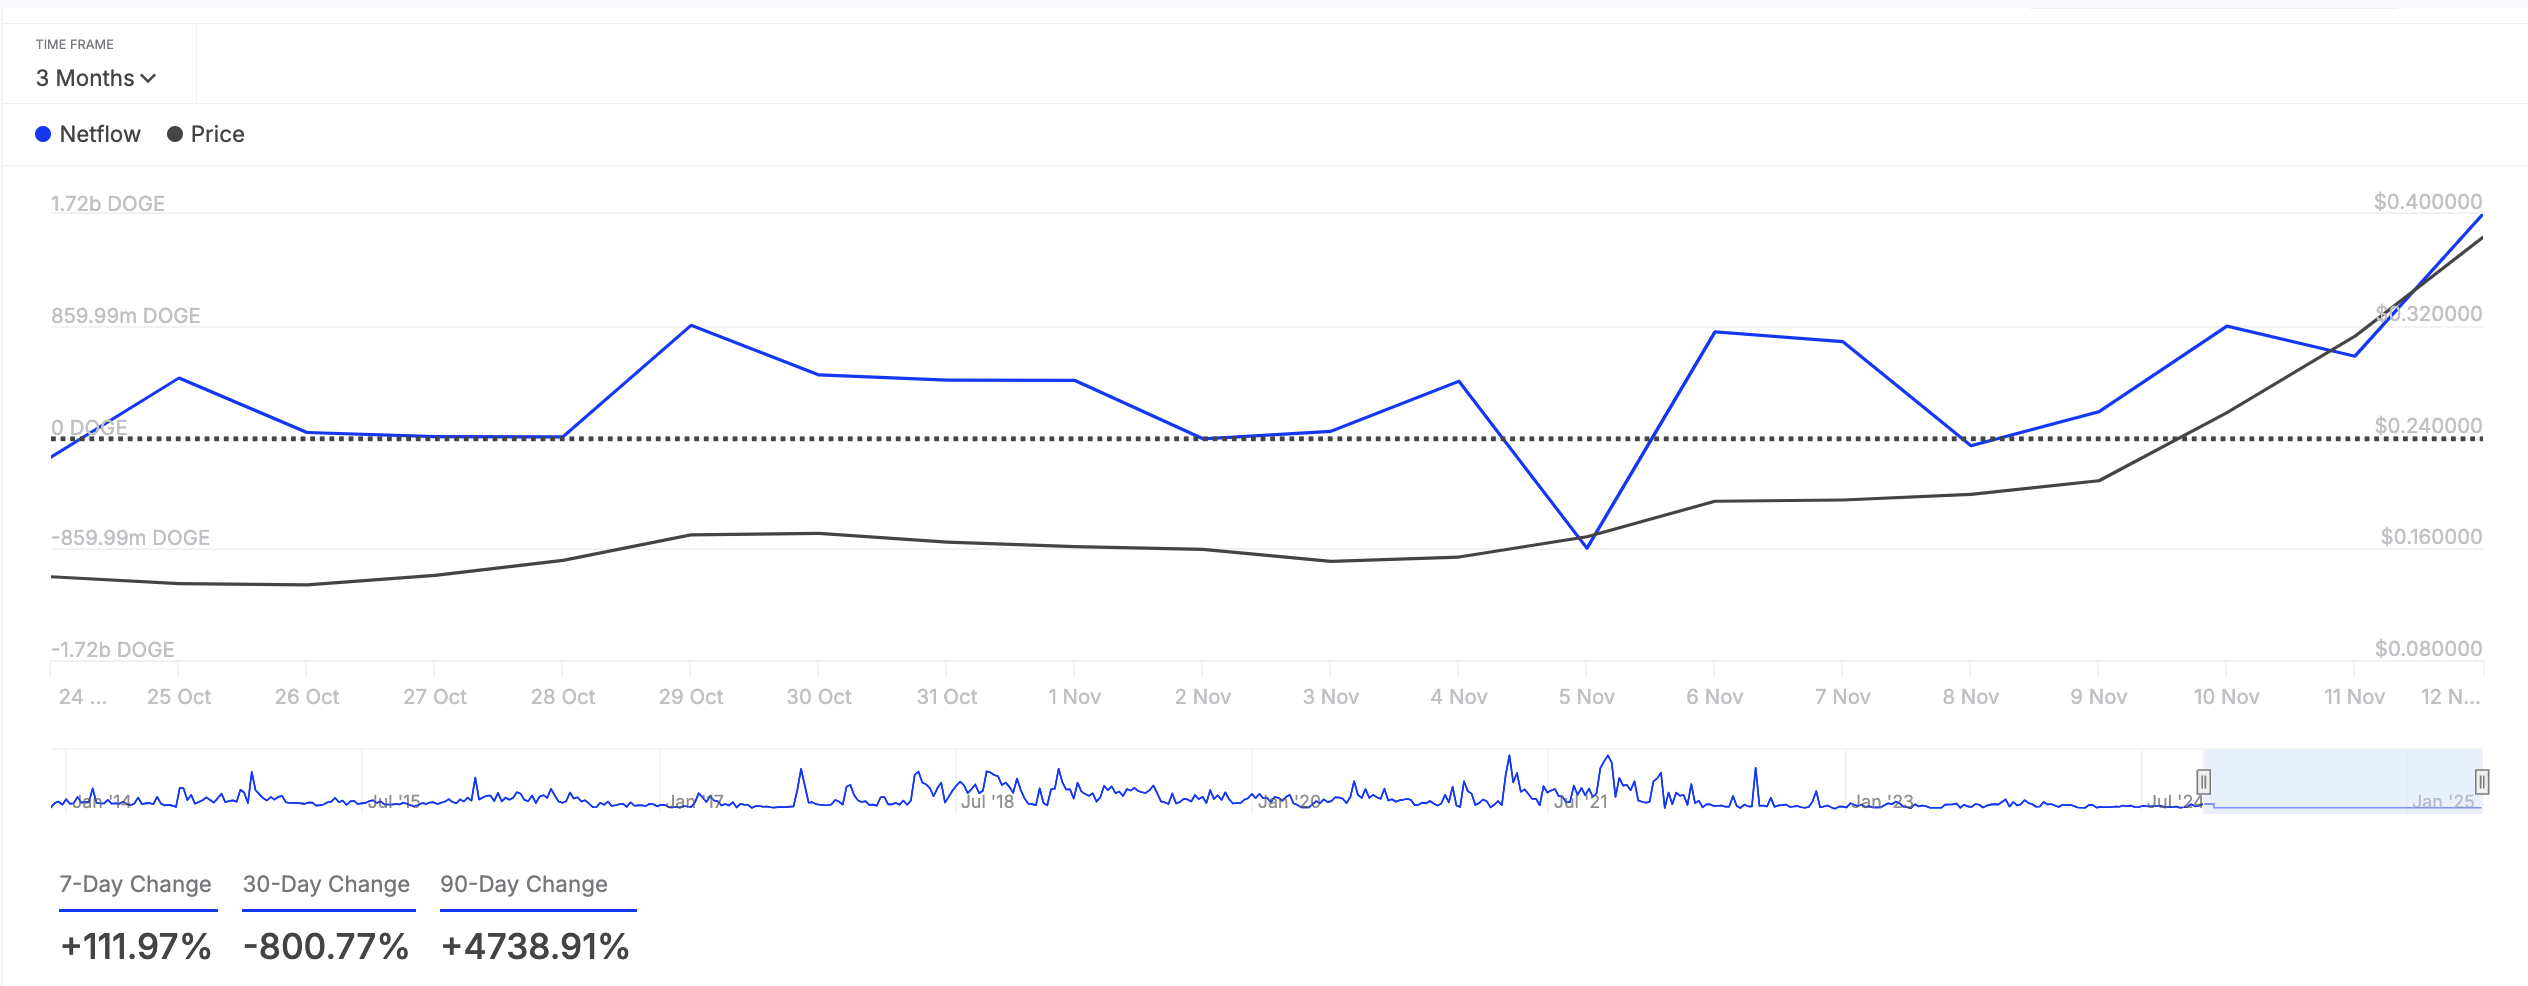Select the 90-Day Change tab
Image resolution: width=2528 pixels, height=986 pixels.
(525, 885)
